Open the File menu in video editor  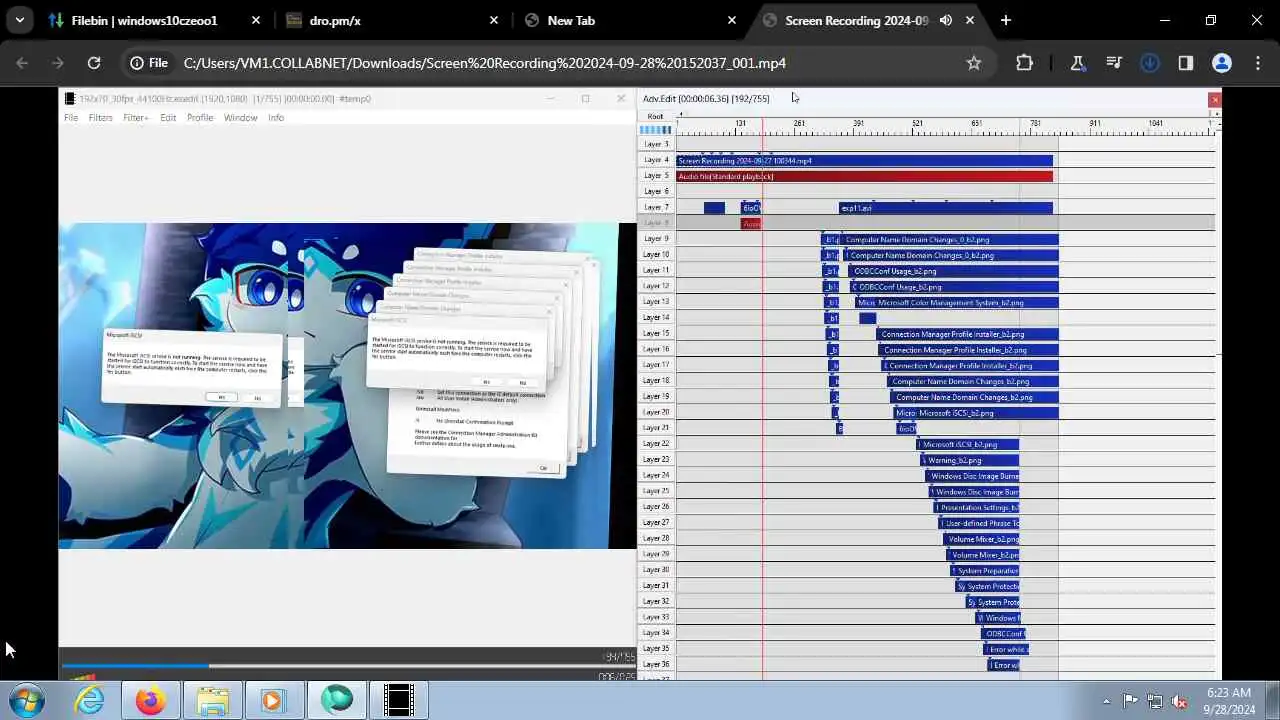(71, 118)
